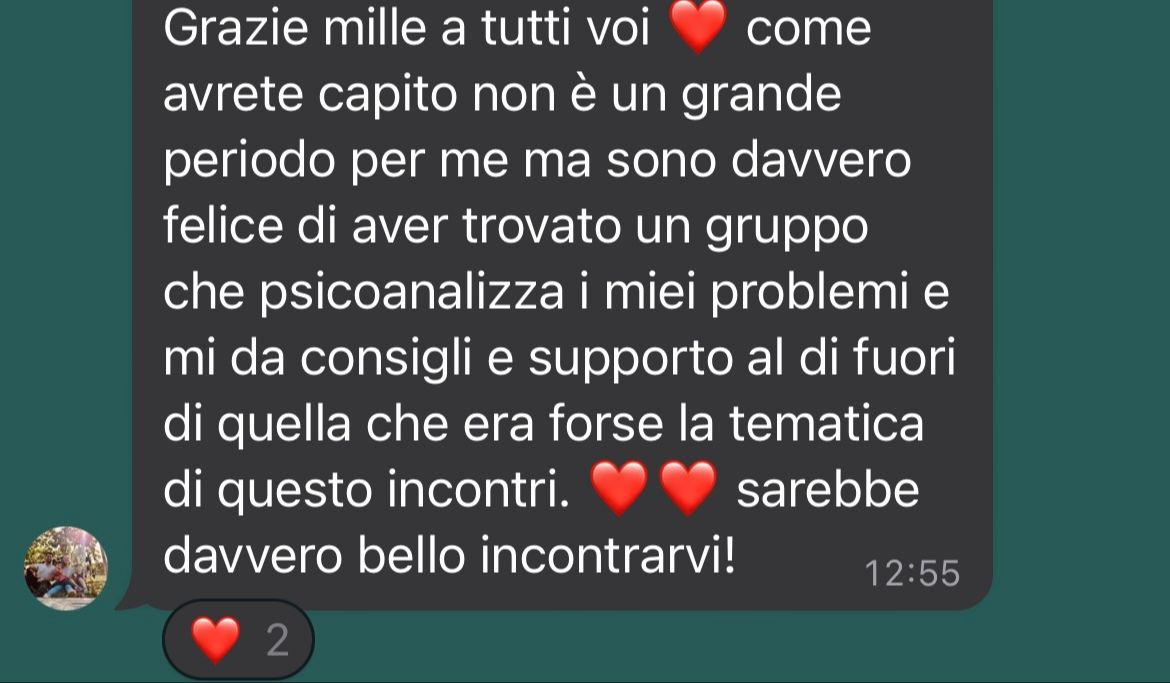Click the word 'davvero' on the third line

point(821,160)
